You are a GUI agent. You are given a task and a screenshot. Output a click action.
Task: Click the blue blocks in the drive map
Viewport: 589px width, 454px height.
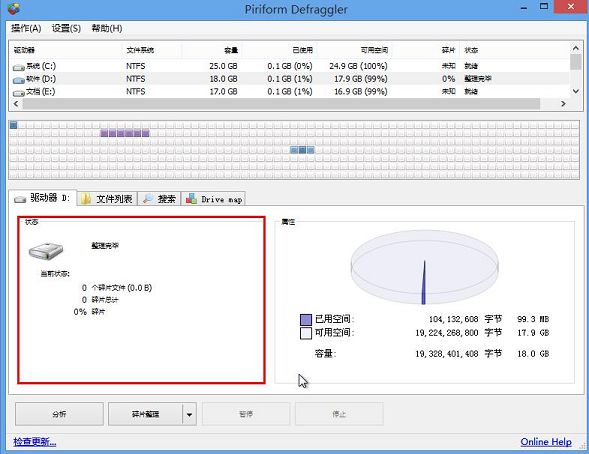pos(302,150)
